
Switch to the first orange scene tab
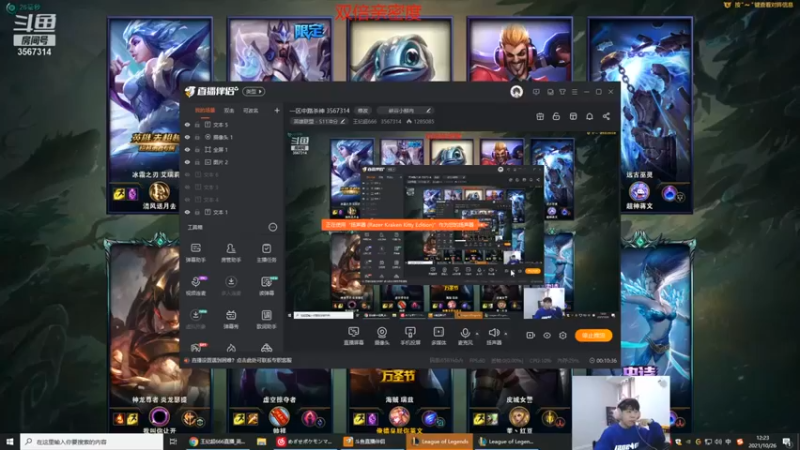(x=205, y=110)
